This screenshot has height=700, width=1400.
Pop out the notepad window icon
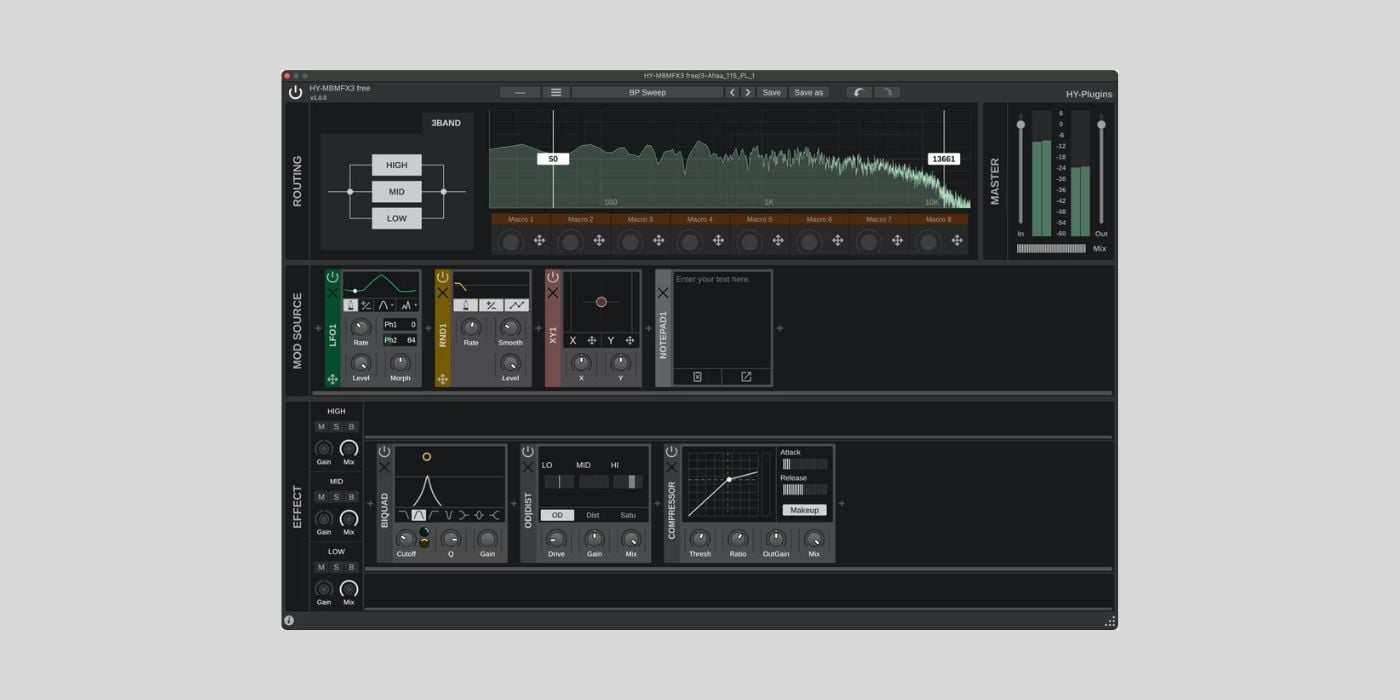[x=746, y=377]
